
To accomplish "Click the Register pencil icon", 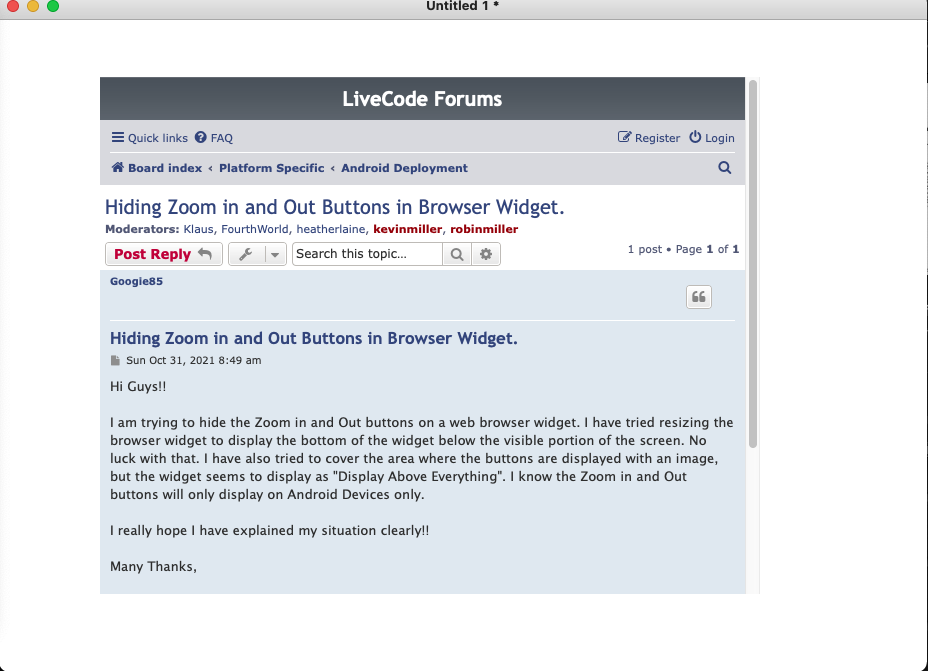I will [x=624, y=137].
